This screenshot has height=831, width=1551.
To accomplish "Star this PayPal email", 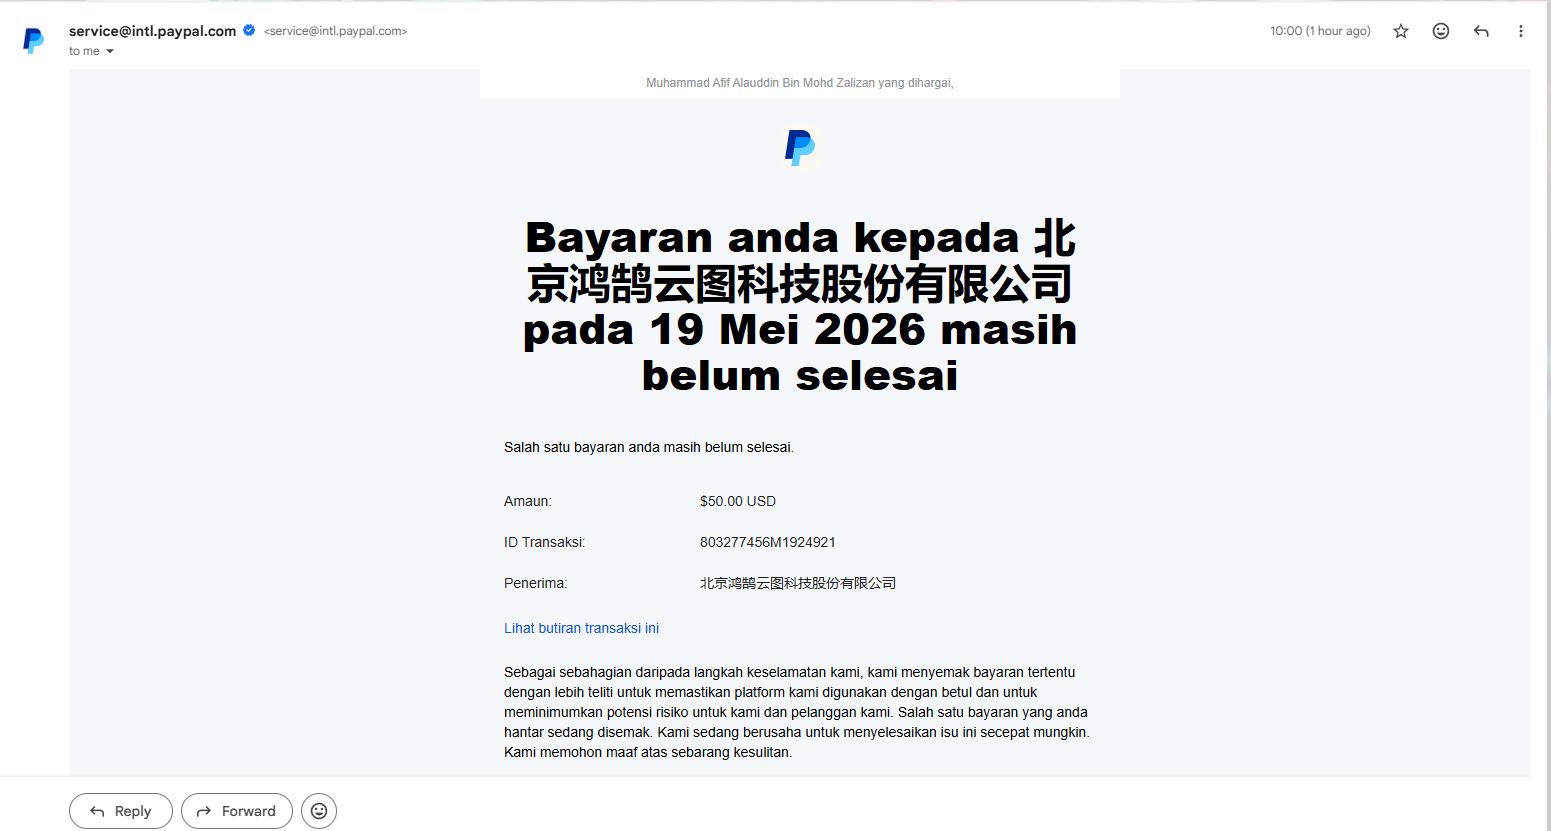I will pyautogui.click(x=1401, y=31).
